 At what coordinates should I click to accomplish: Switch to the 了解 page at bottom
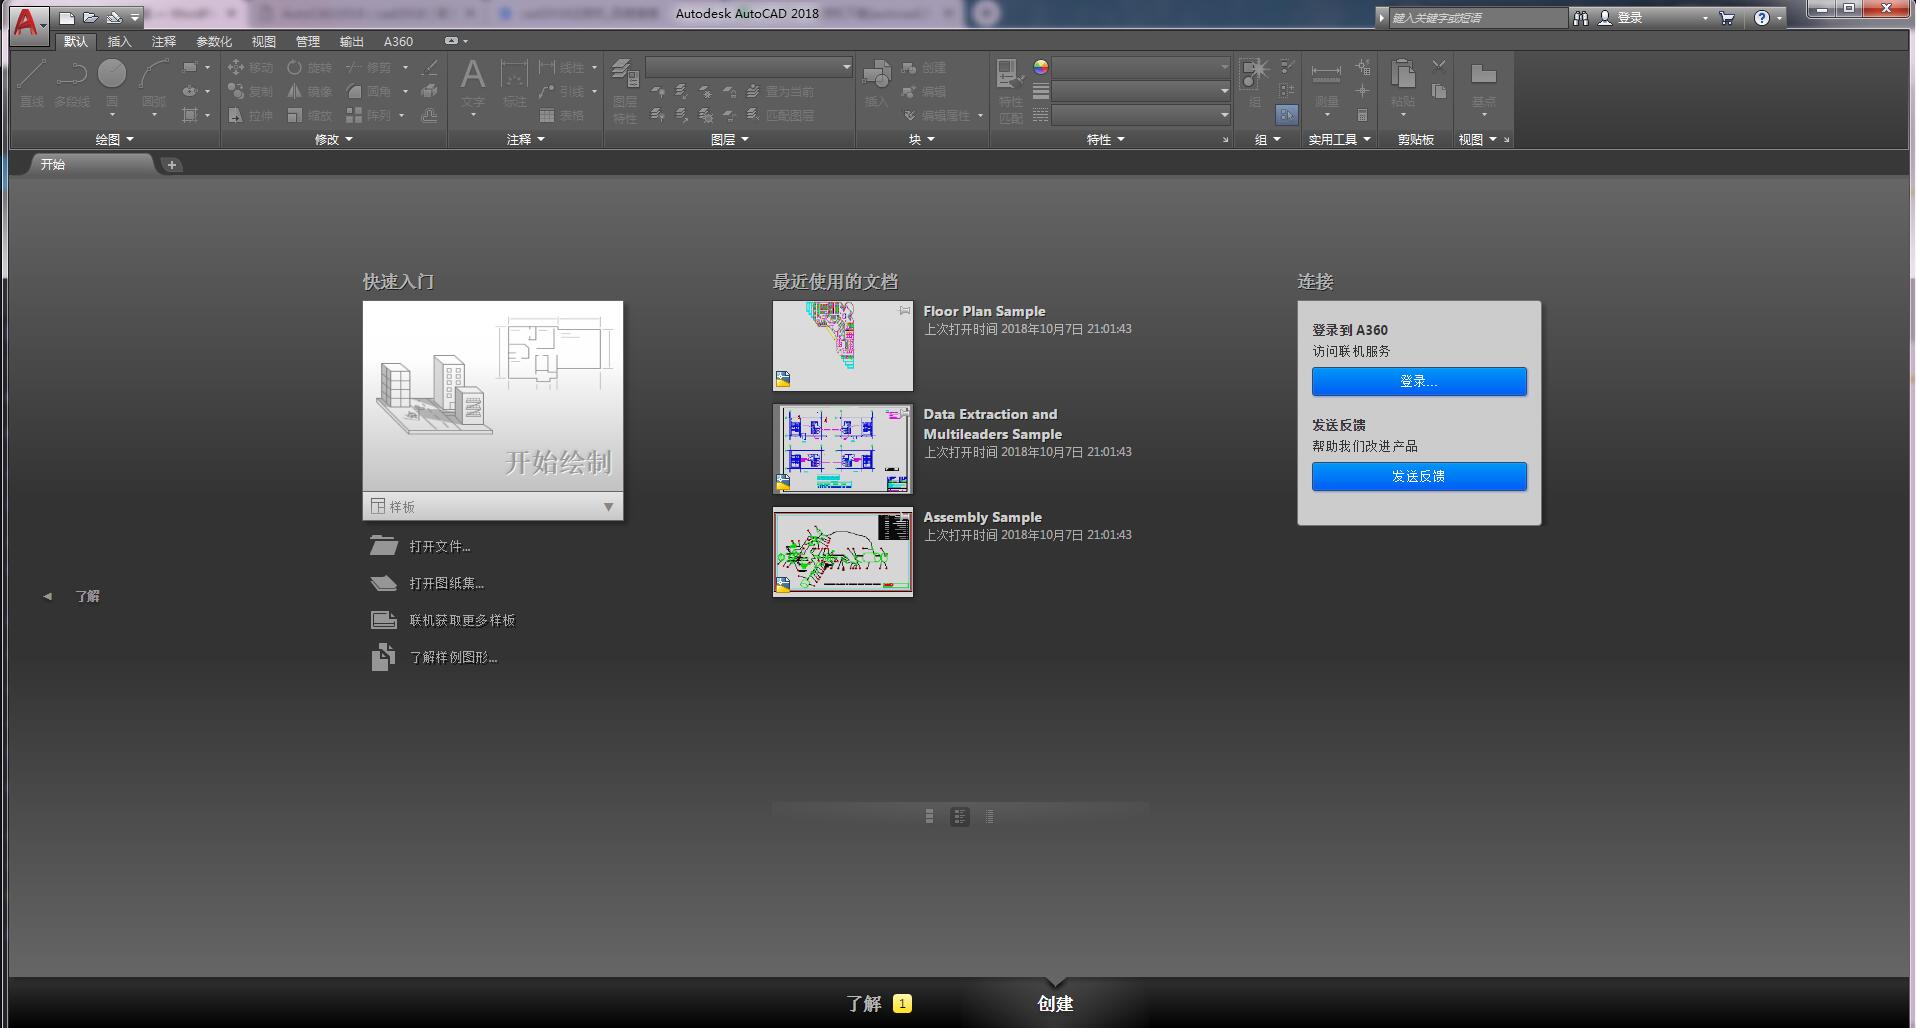point(866,1003)
